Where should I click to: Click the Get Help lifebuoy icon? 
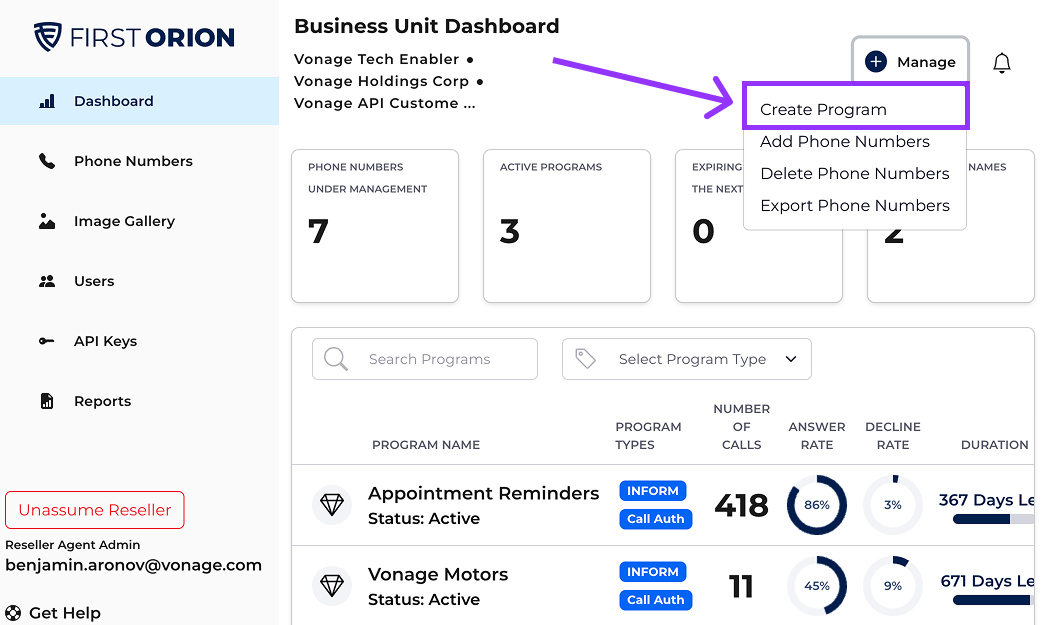(13, 613)
